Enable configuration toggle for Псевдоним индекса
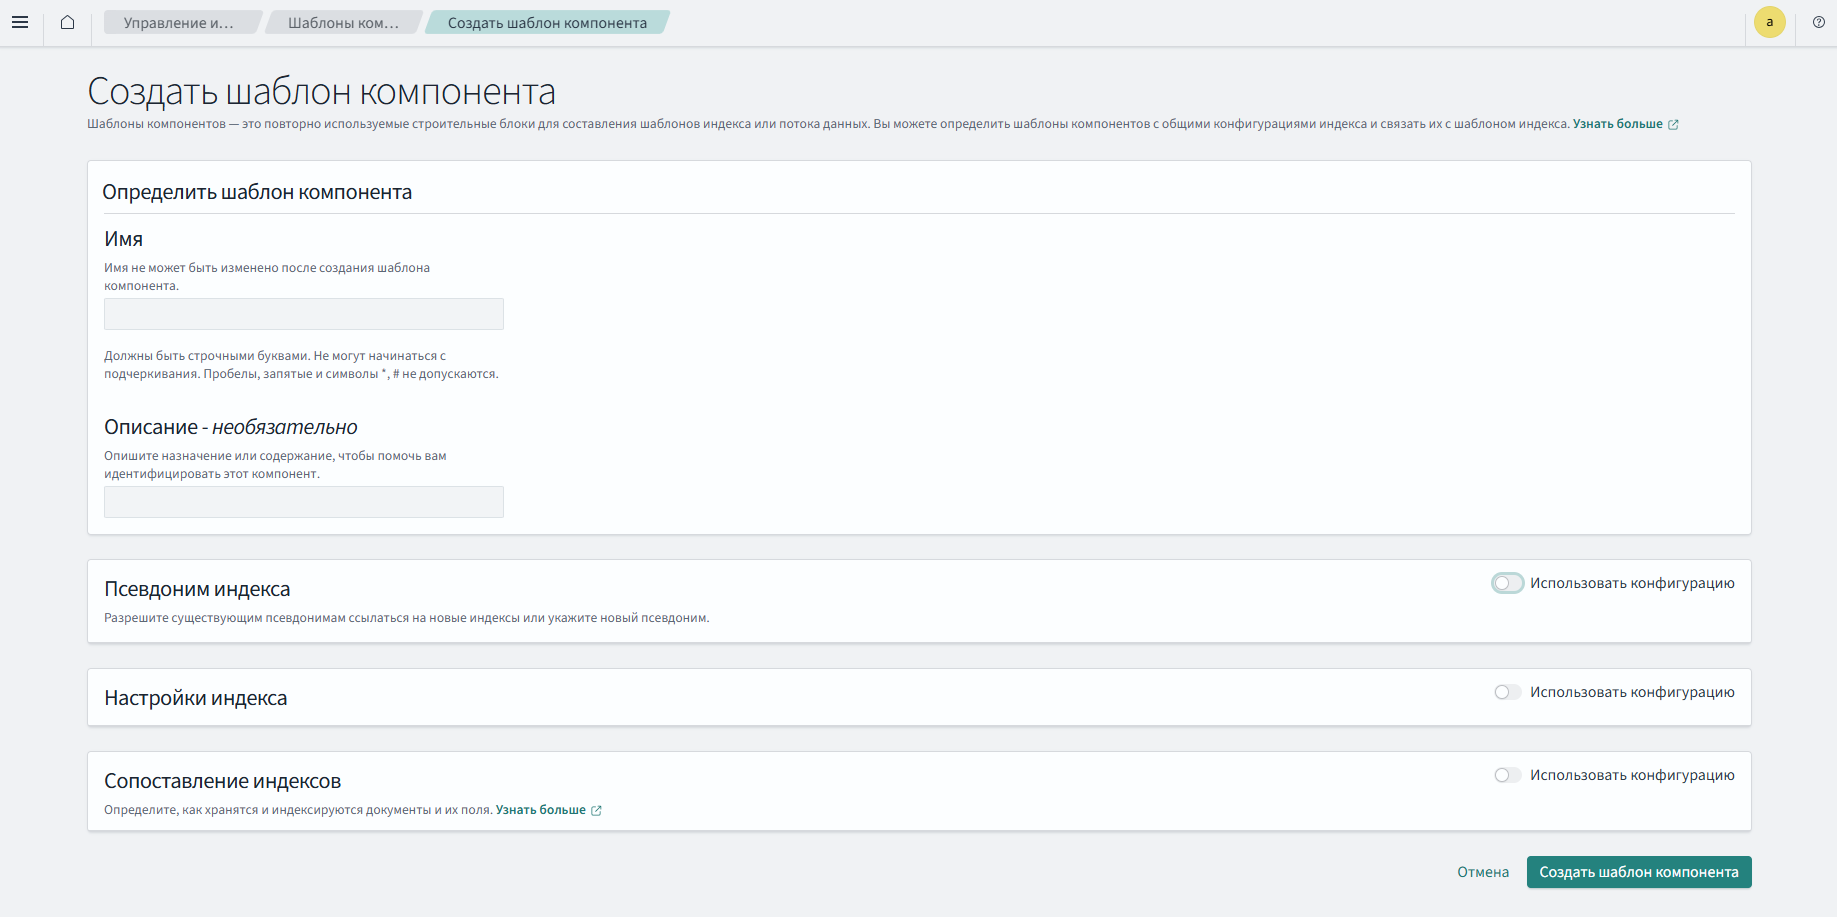The image size is (1837, 917). (x=1507, y=583)
